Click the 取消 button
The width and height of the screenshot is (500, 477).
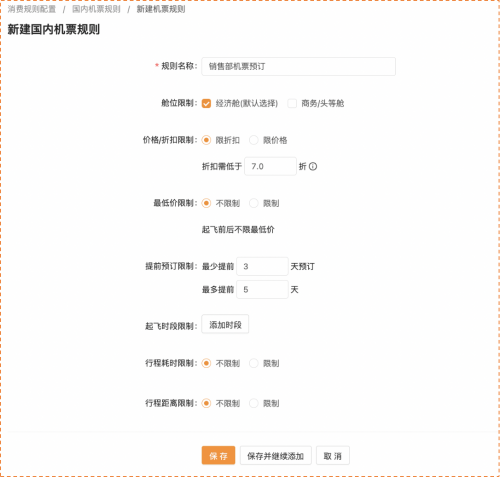click(333, 455)
